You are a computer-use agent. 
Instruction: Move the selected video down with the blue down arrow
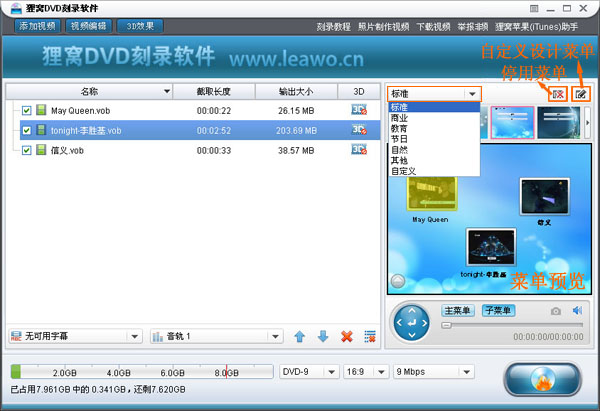[x=323, y=337]
